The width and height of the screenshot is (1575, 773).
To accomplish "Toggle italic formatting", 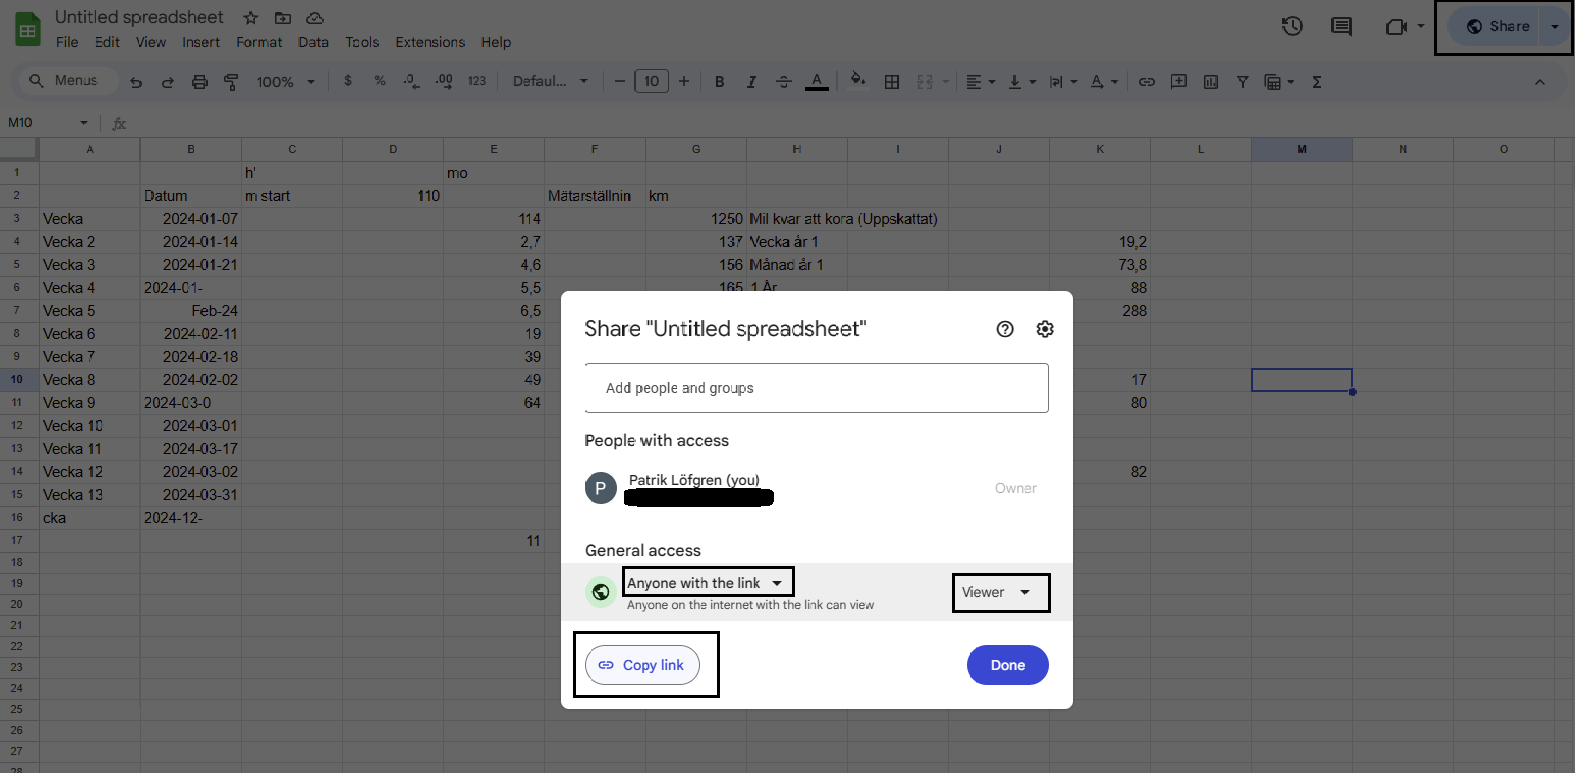I will (751, 82).
